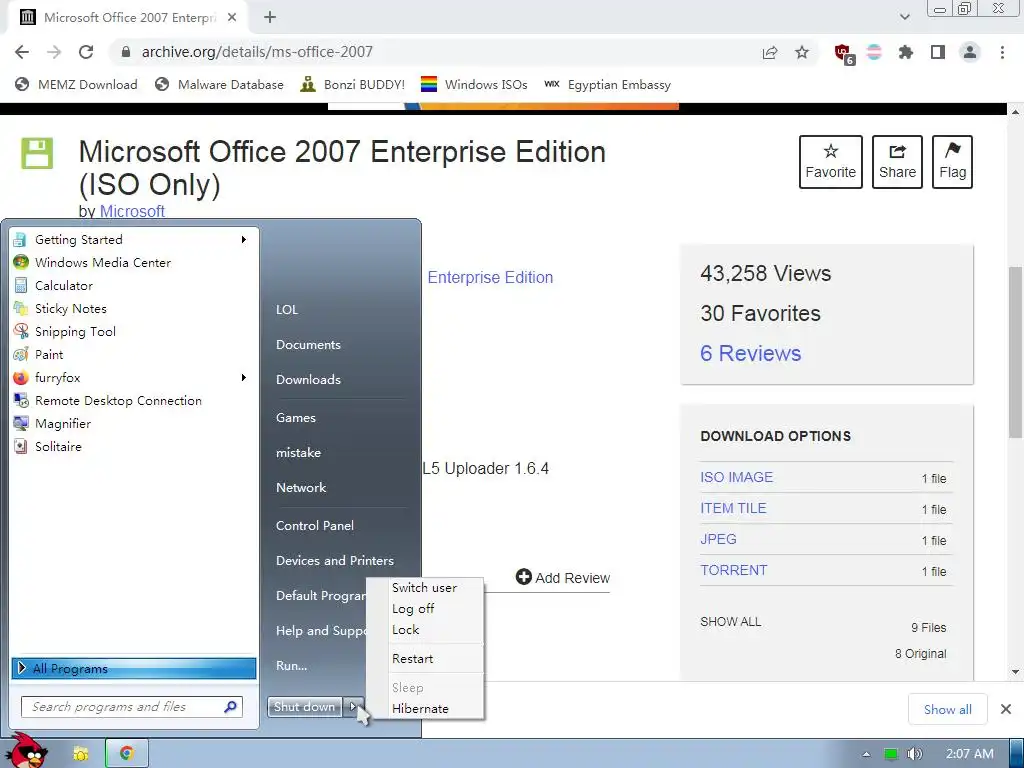Open Remote Desktop Connection
1024x768 pixels.
coord(131,401)
